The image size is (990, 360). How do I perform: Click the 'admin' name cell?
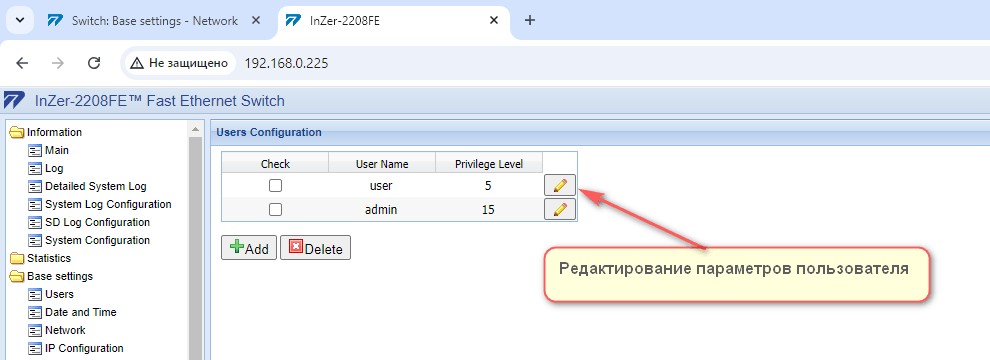pos(381,210)
